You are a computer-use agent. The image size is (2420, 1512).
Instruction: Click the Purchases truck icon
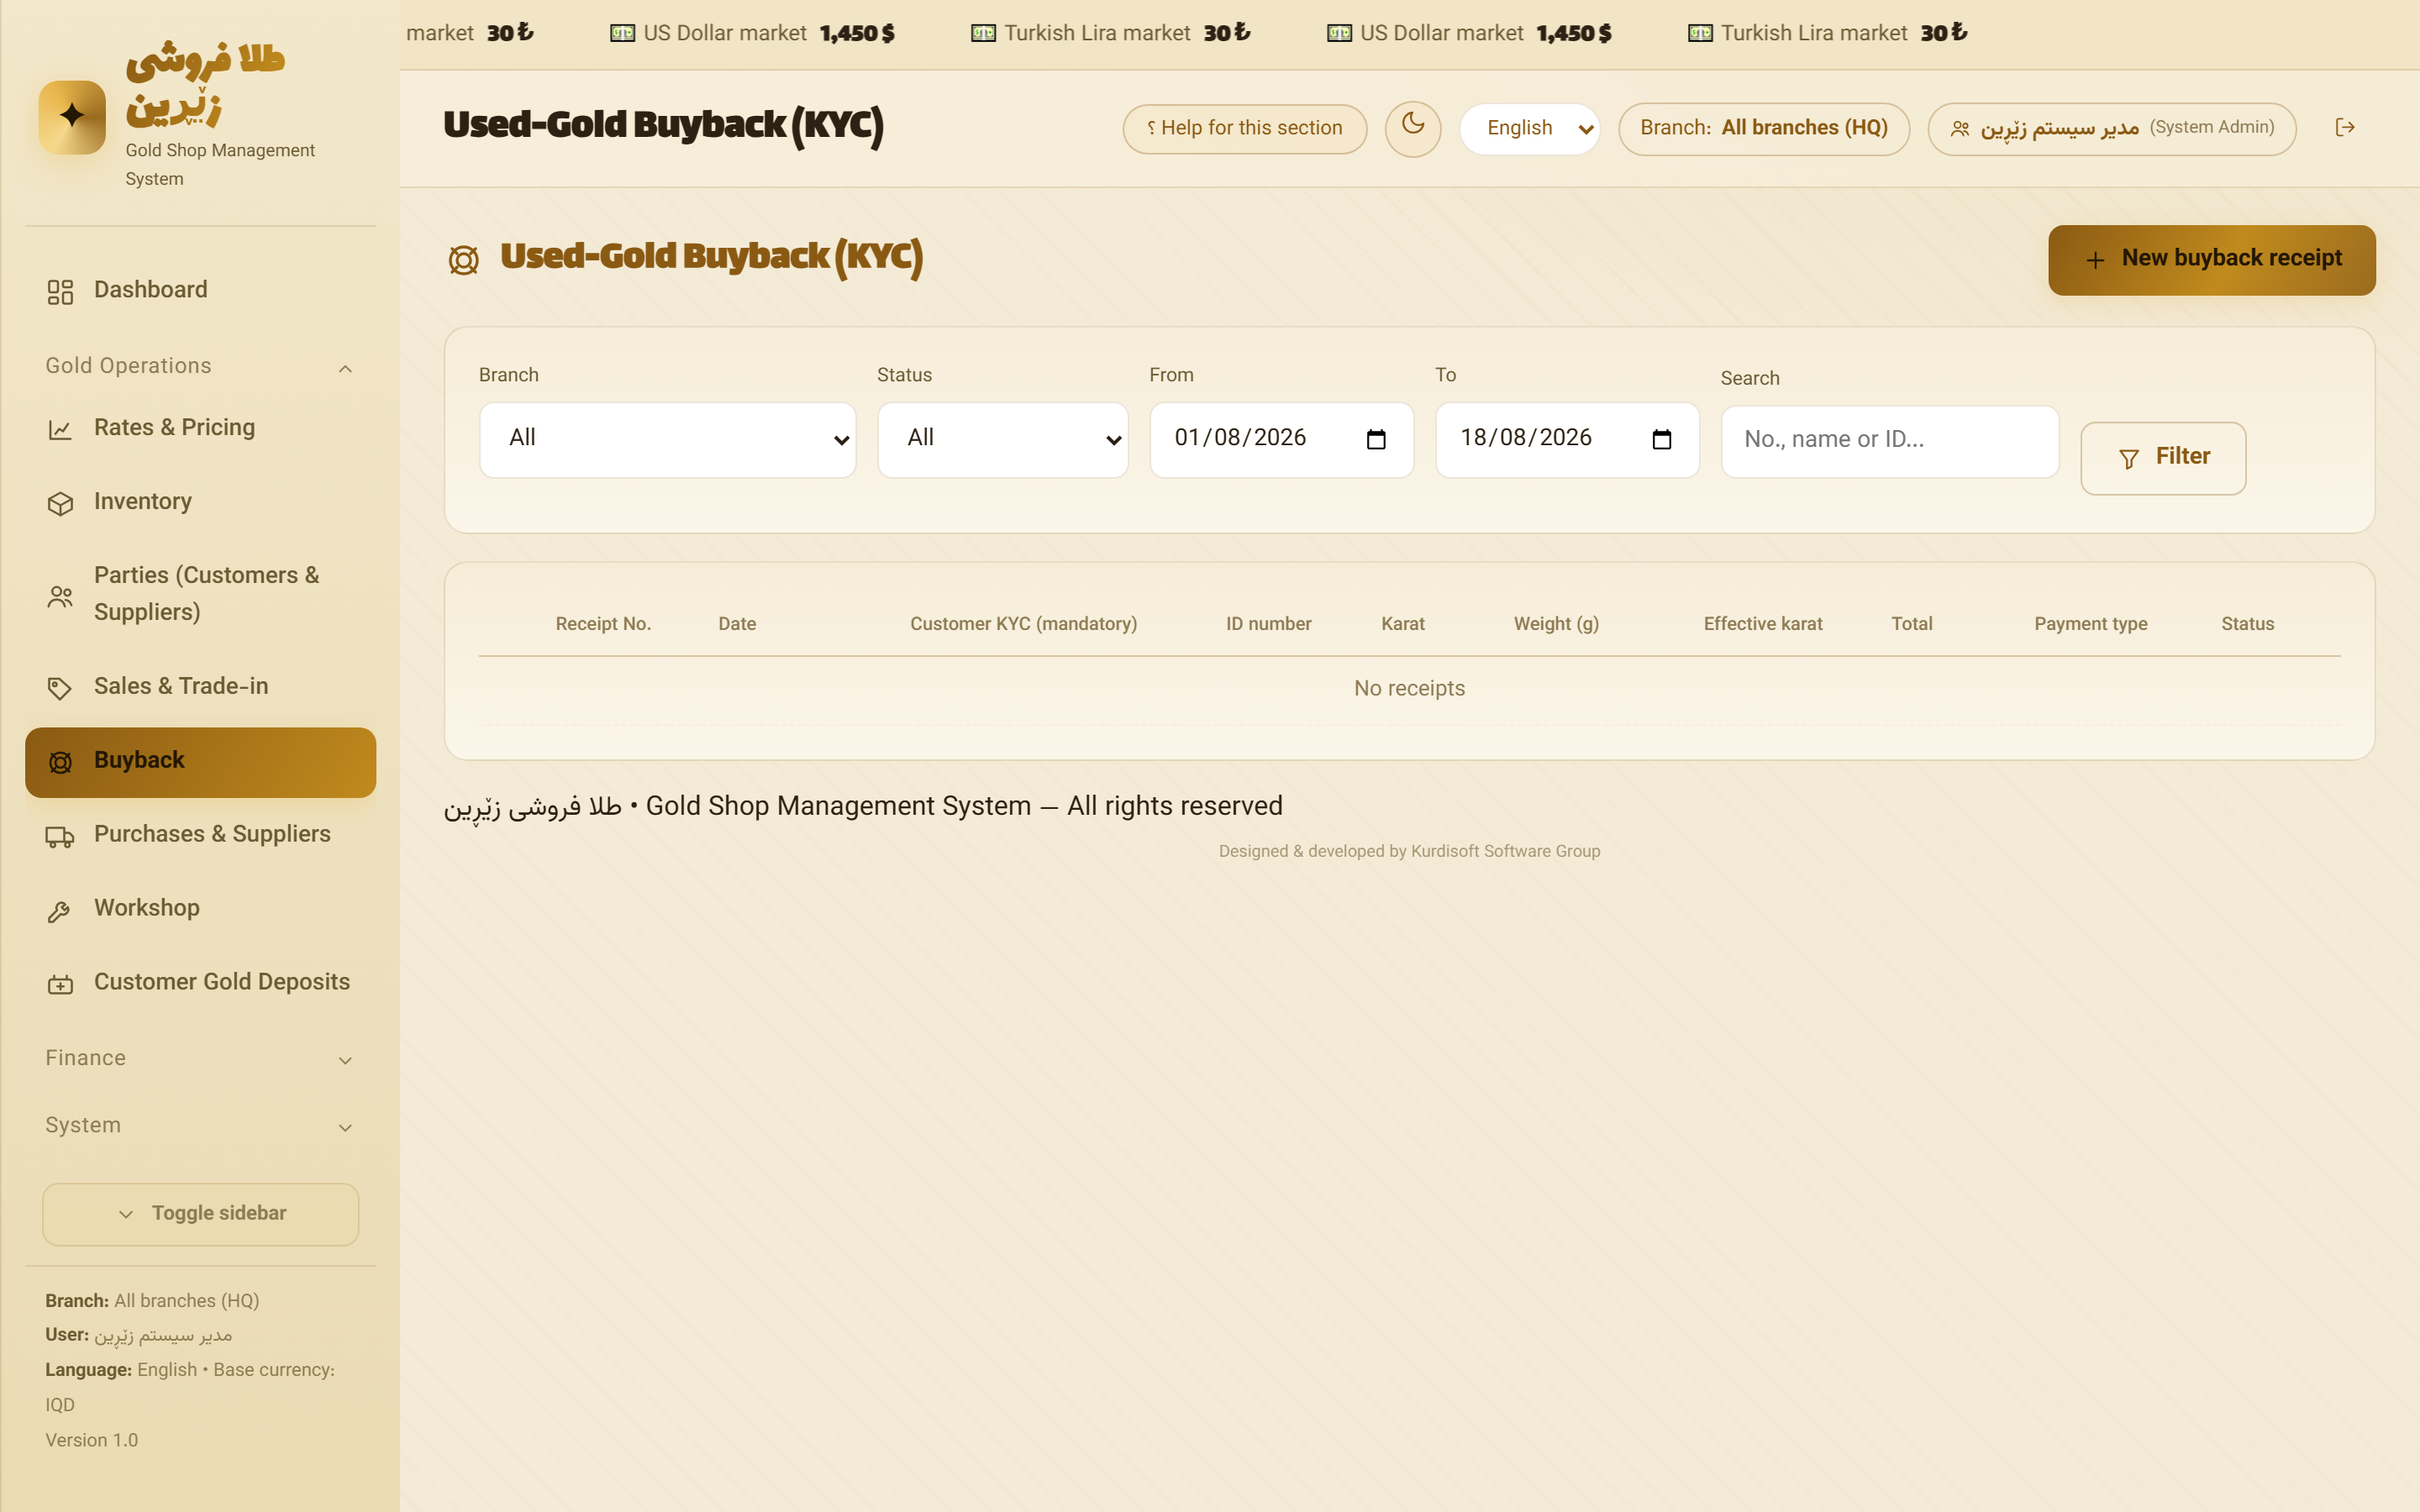(x=60, y=837)
